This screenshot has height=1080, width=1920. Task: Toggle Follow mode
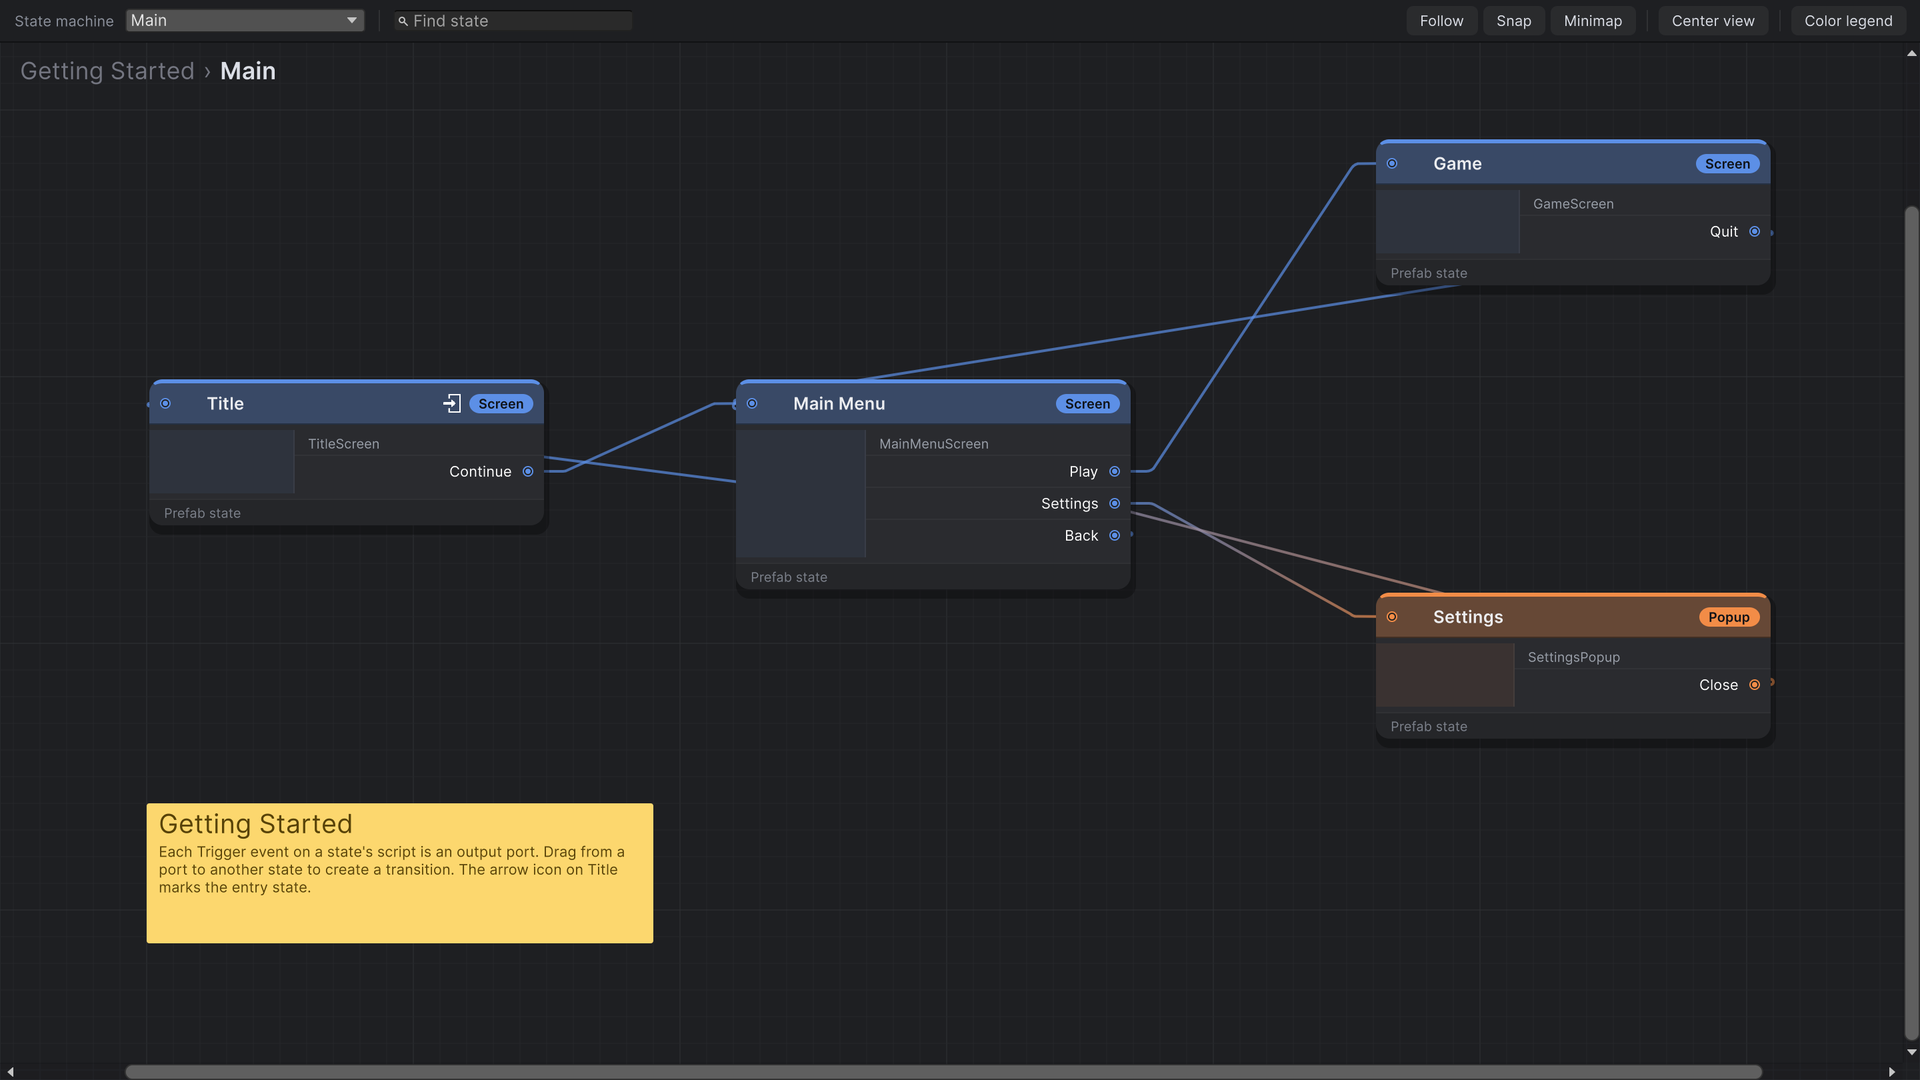[1441, 21]
